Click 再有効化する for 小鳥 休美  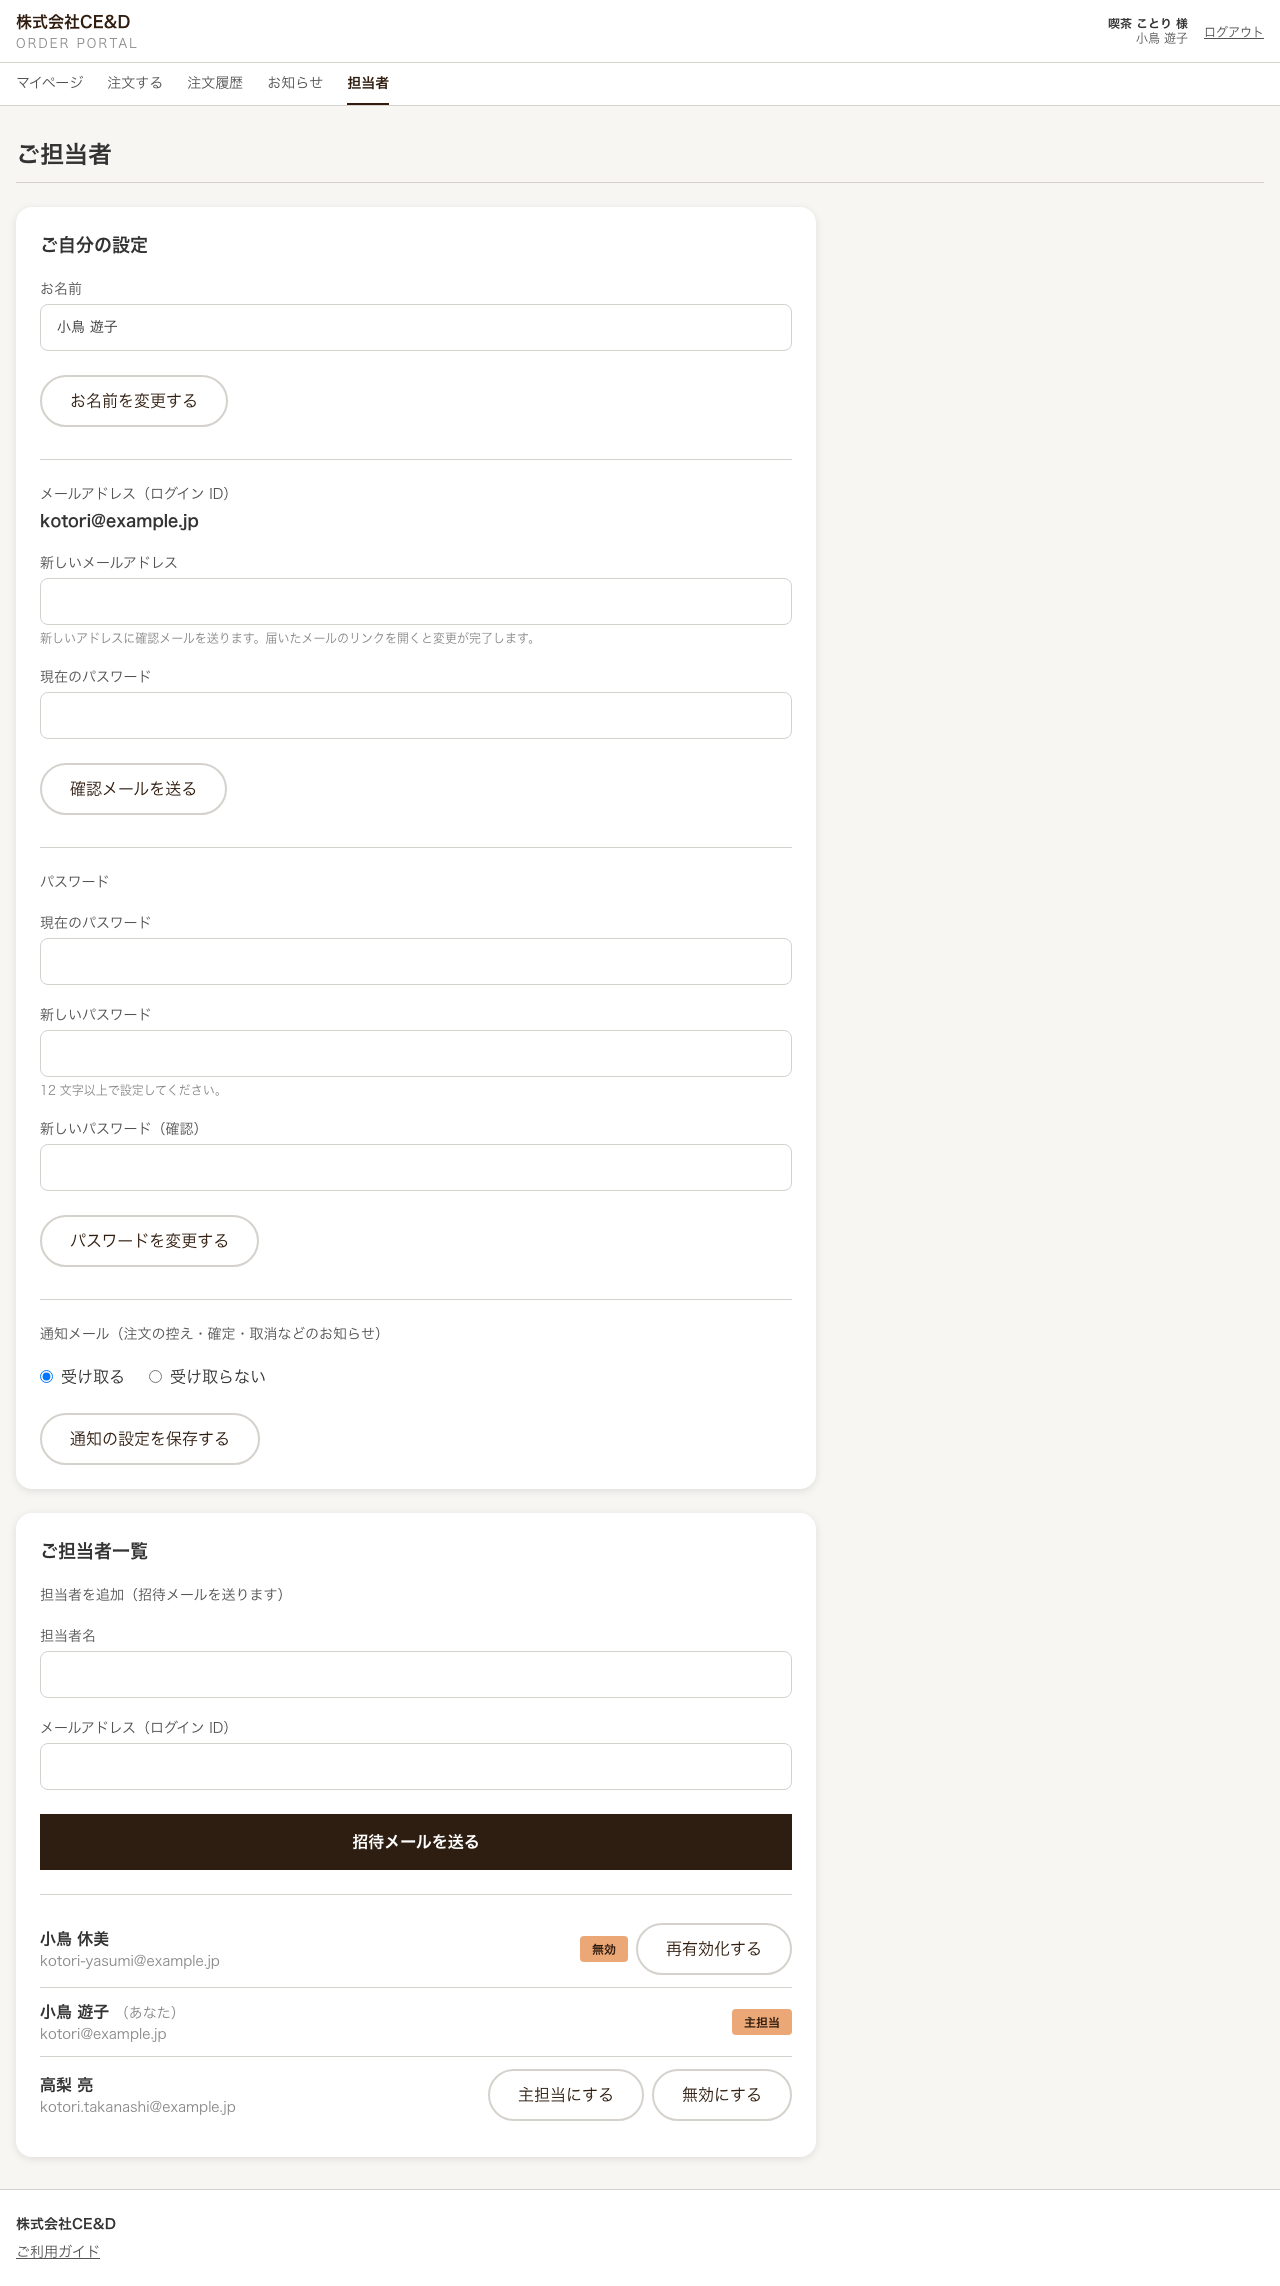pos(714,1949)
